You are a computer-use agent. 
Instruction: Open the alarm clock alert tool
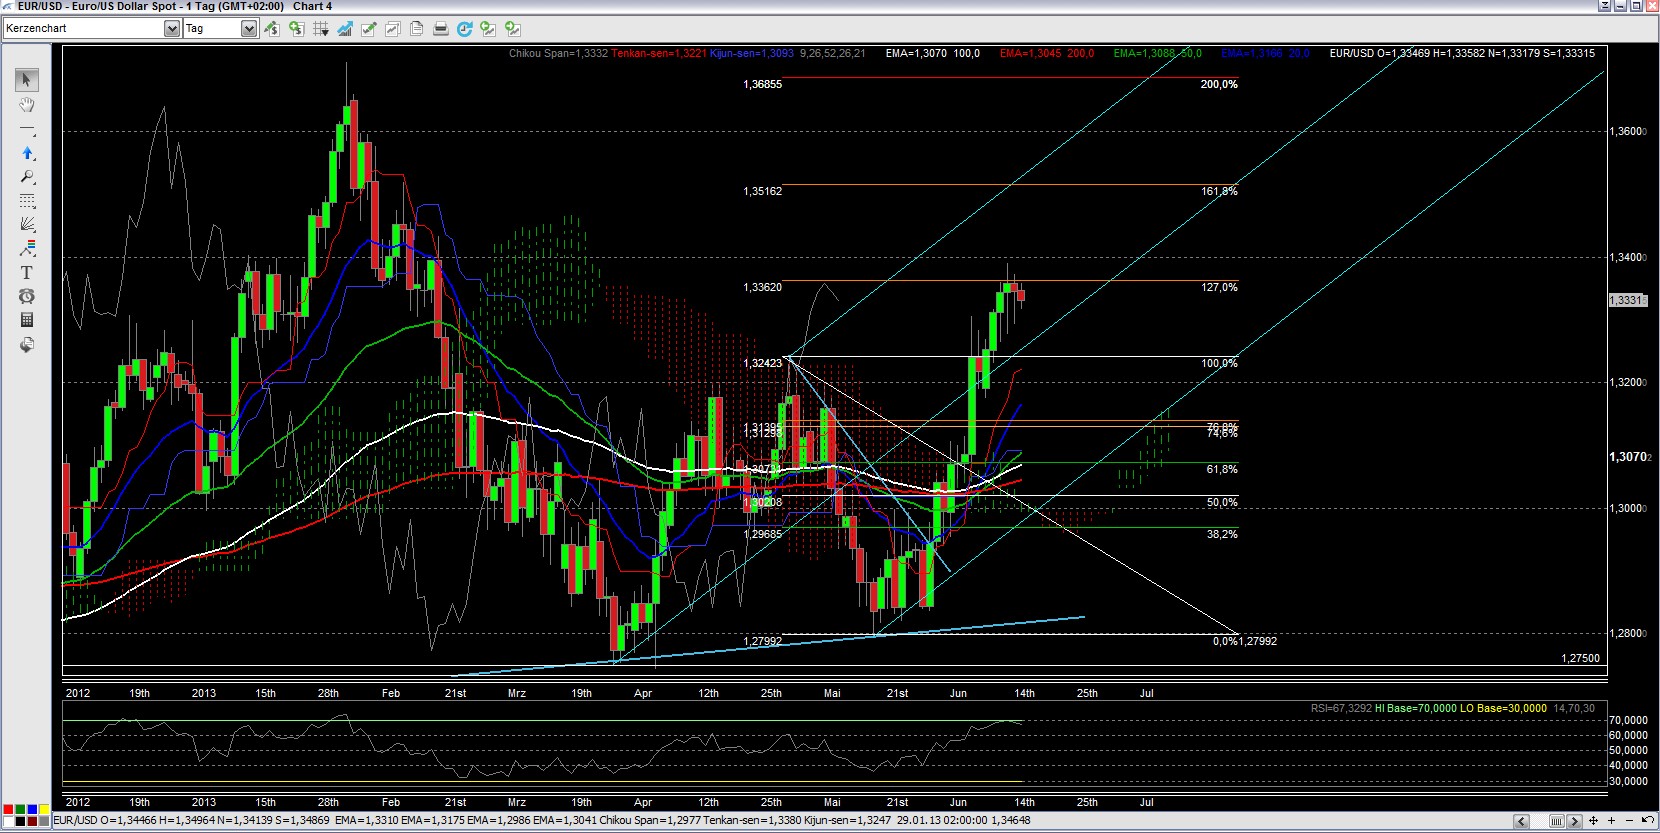click(27, 297)
